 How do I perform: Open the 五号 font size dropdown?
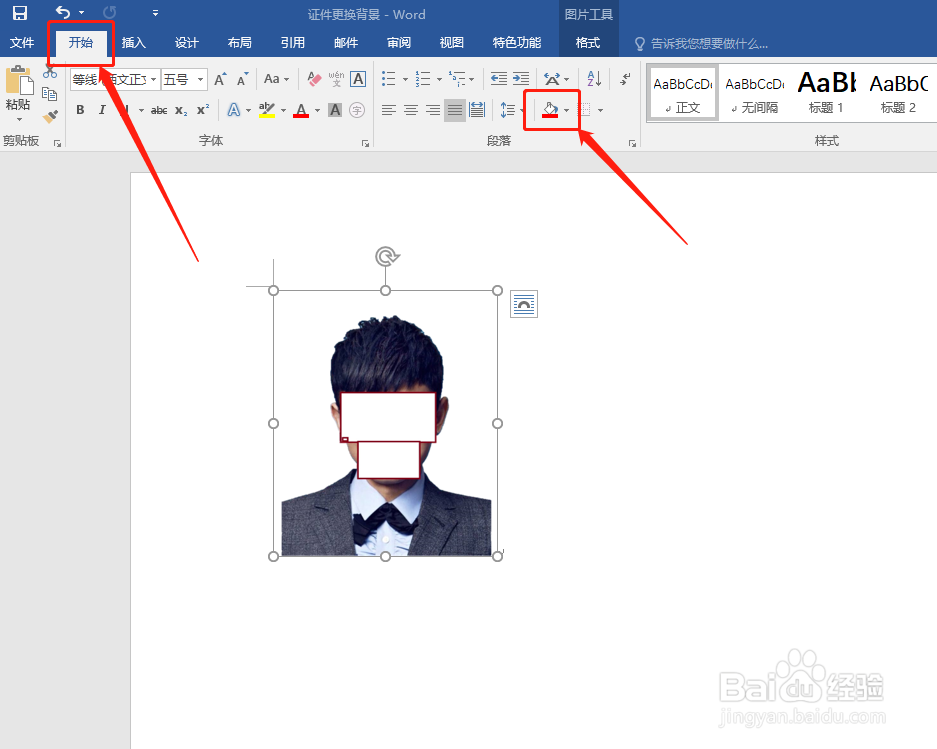[201, 79]
